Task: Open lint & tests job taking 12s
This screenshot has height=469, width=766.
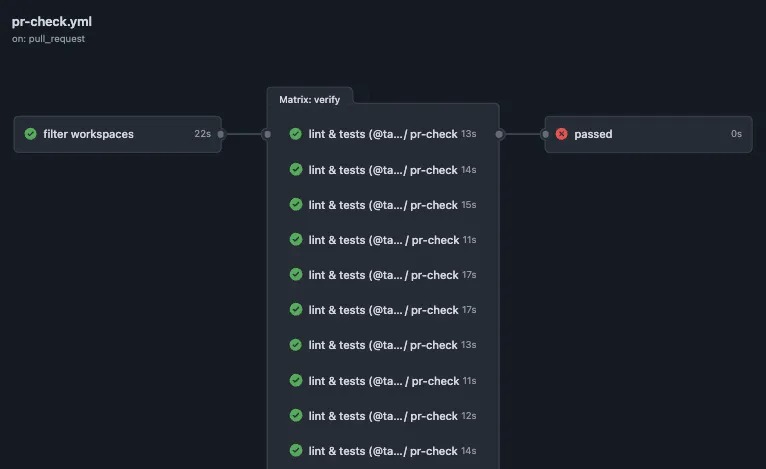Action: [383, 416]
